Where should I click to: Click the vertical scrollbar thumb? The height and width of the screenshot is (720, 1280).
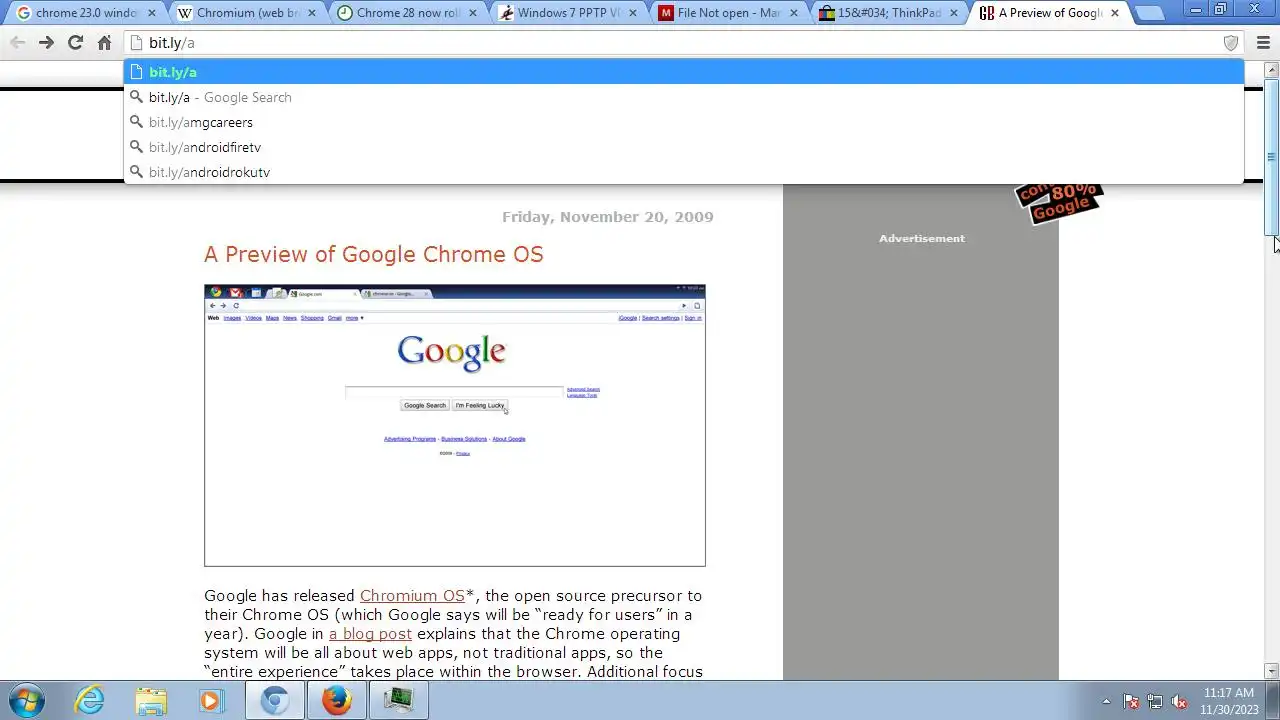[1272, 156]
